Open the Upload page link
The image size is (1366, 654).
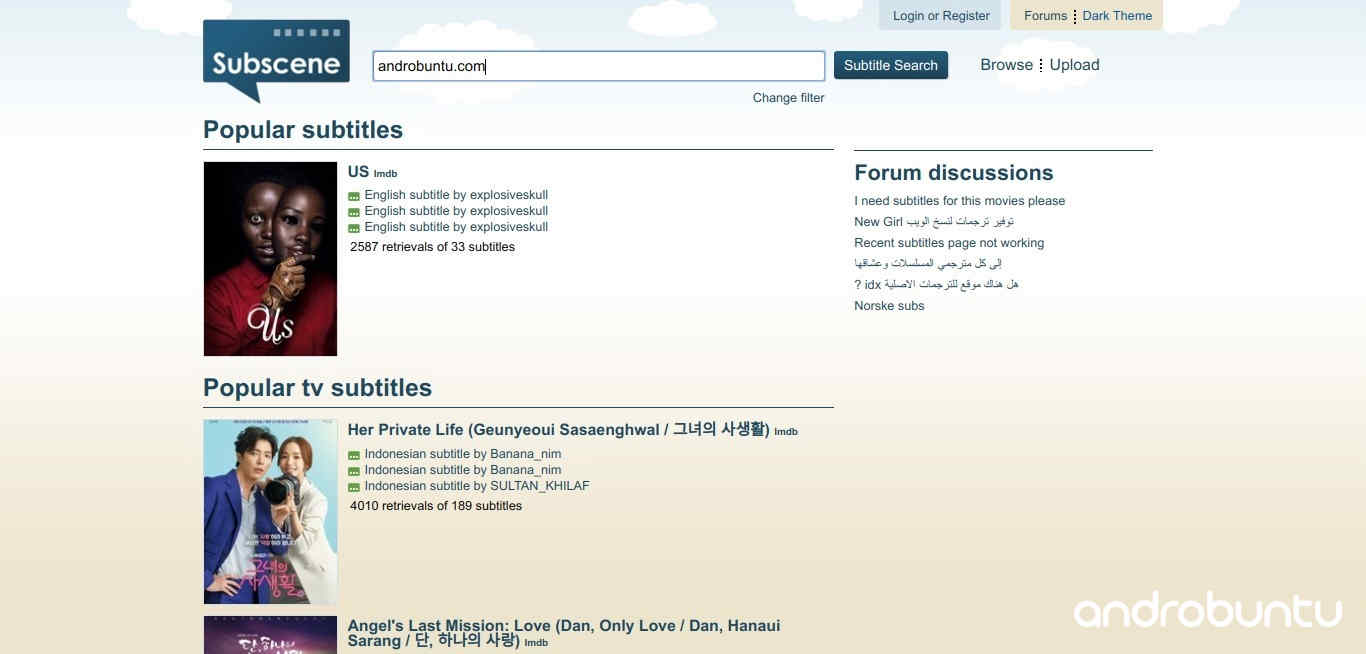pyautogui.click(x=1074, y=65)
